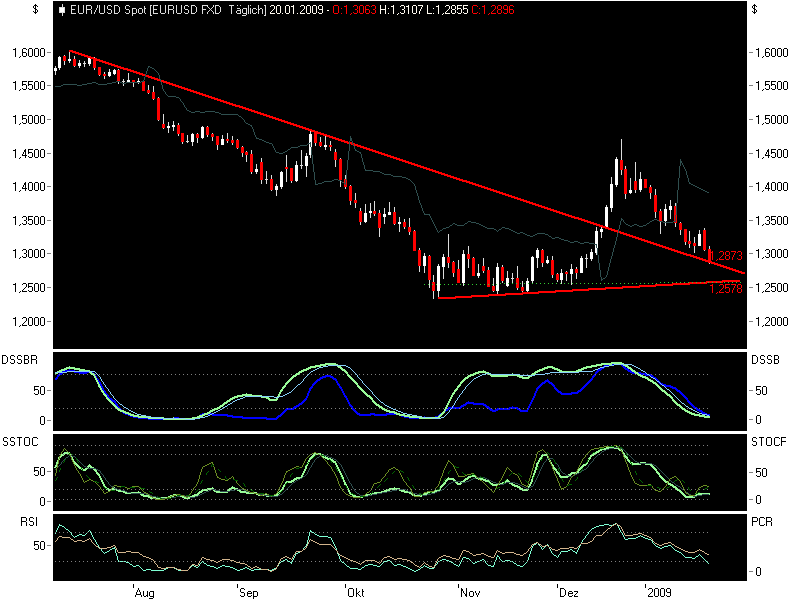Click the 1,2000 label on the left axis
The image size is (800, 600).
tap(29, 321)
